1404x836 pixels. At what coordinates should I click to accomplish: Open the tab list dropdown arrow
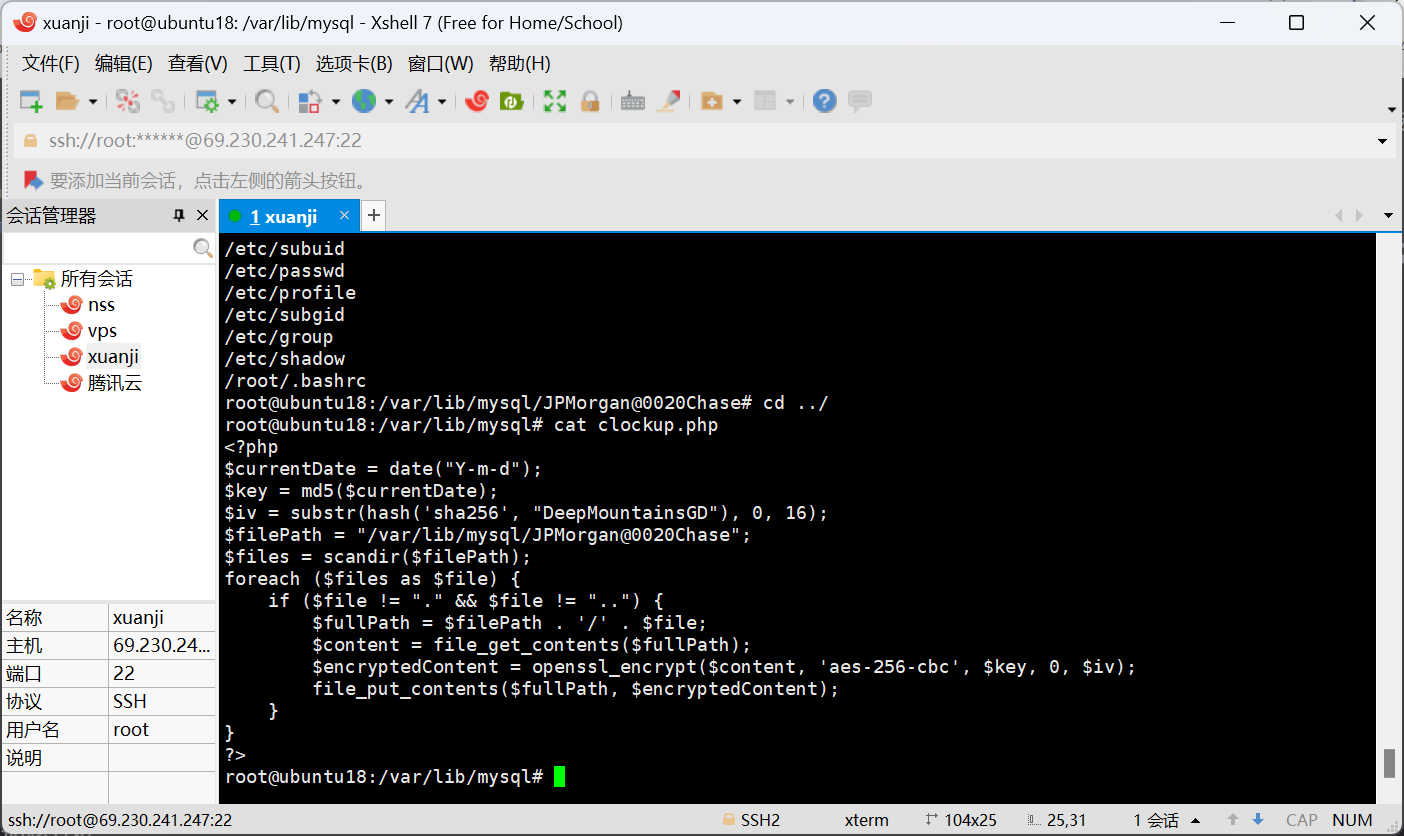point(1388,215)
